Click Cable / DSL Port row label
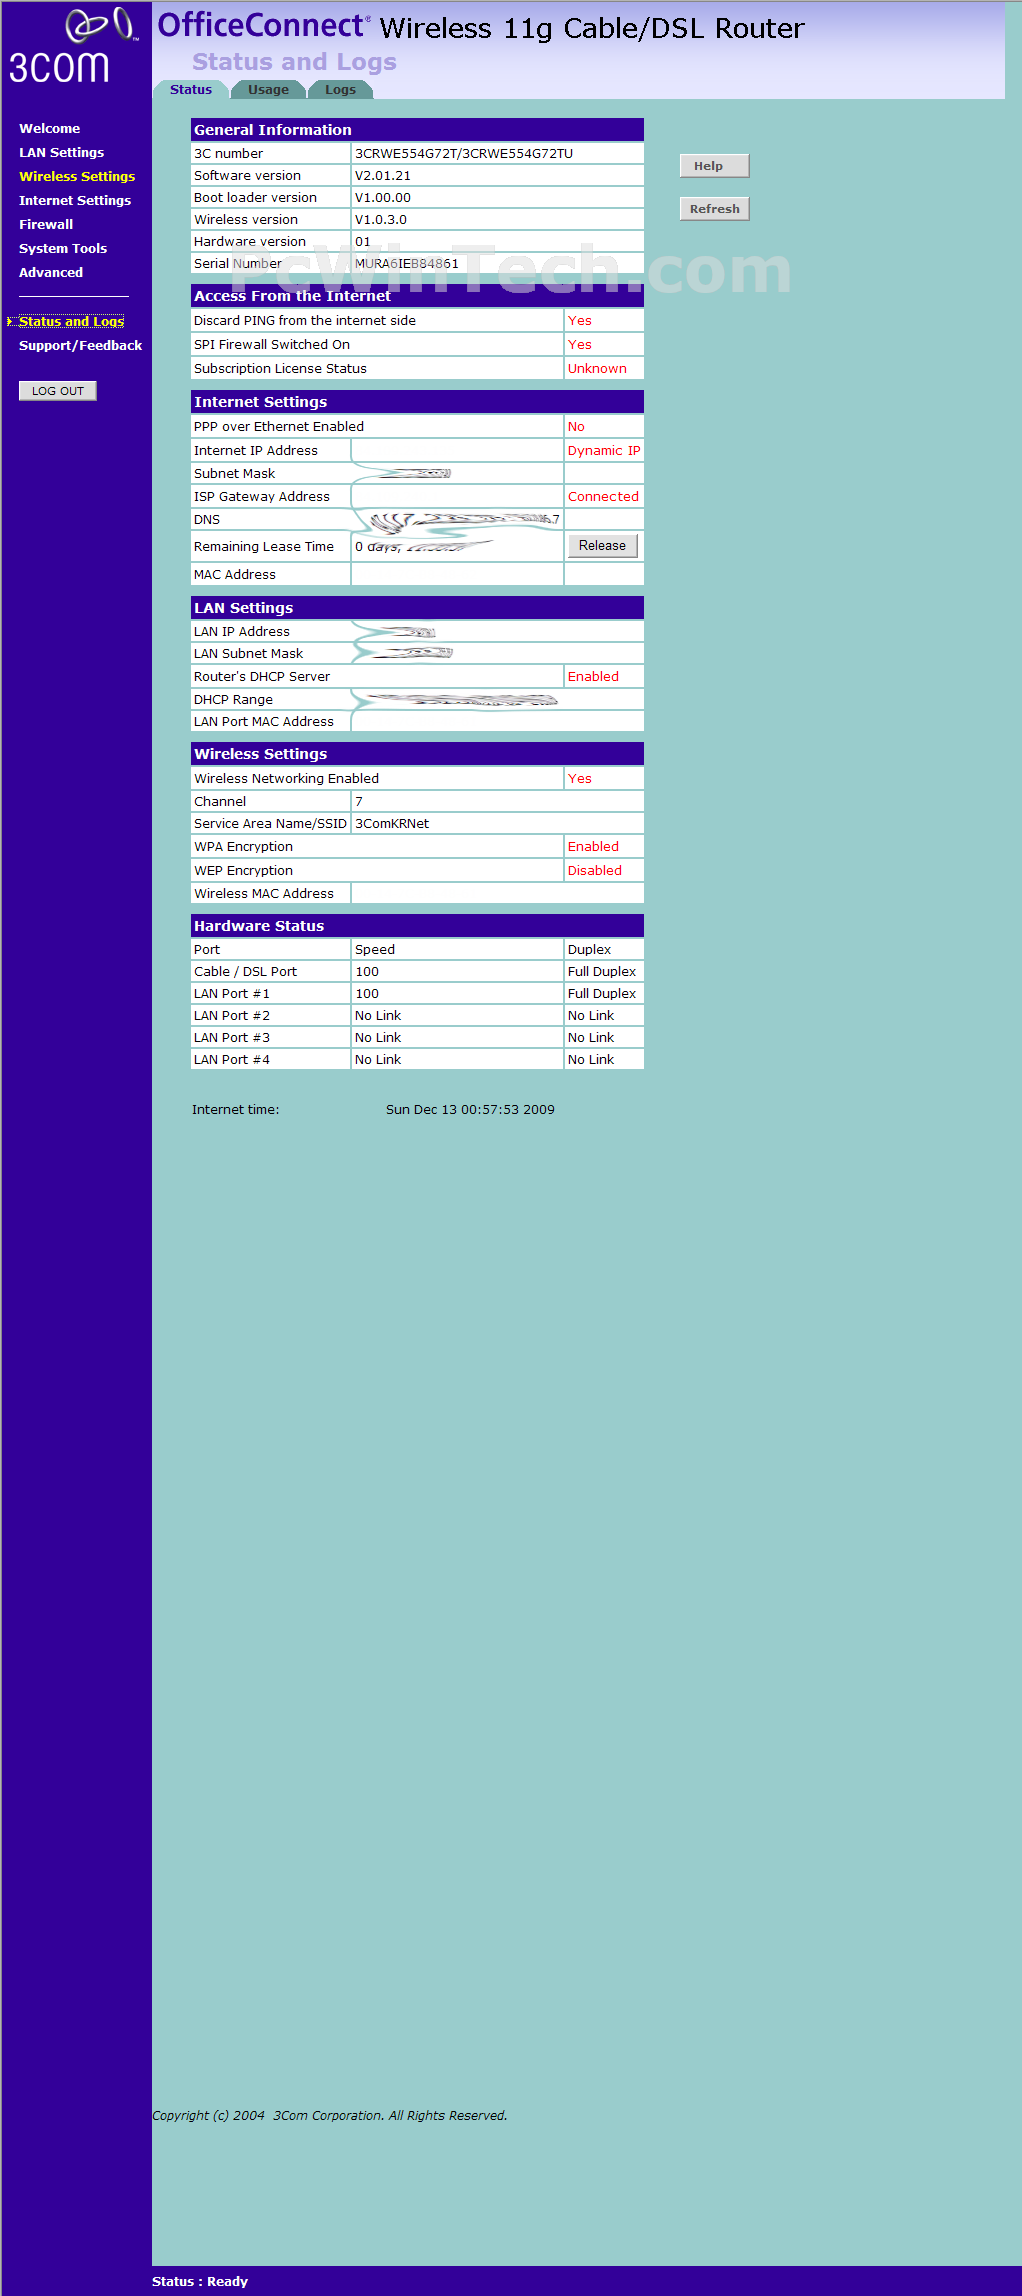The image size is (1022, 2296). (245, 971)
